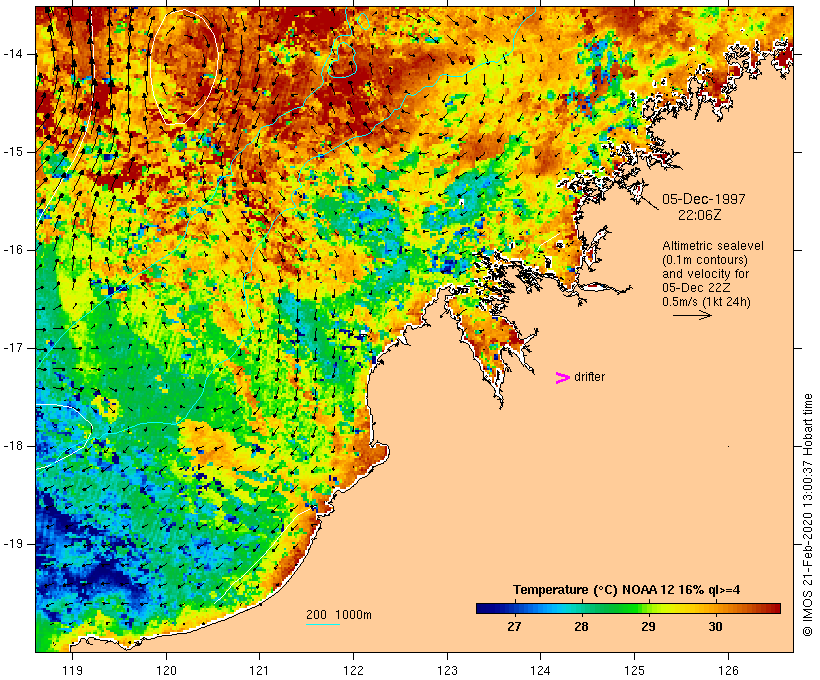Viewport: 820px width, 680px height.
Task: Click the longitude label 119
Action: coord(72,670)
